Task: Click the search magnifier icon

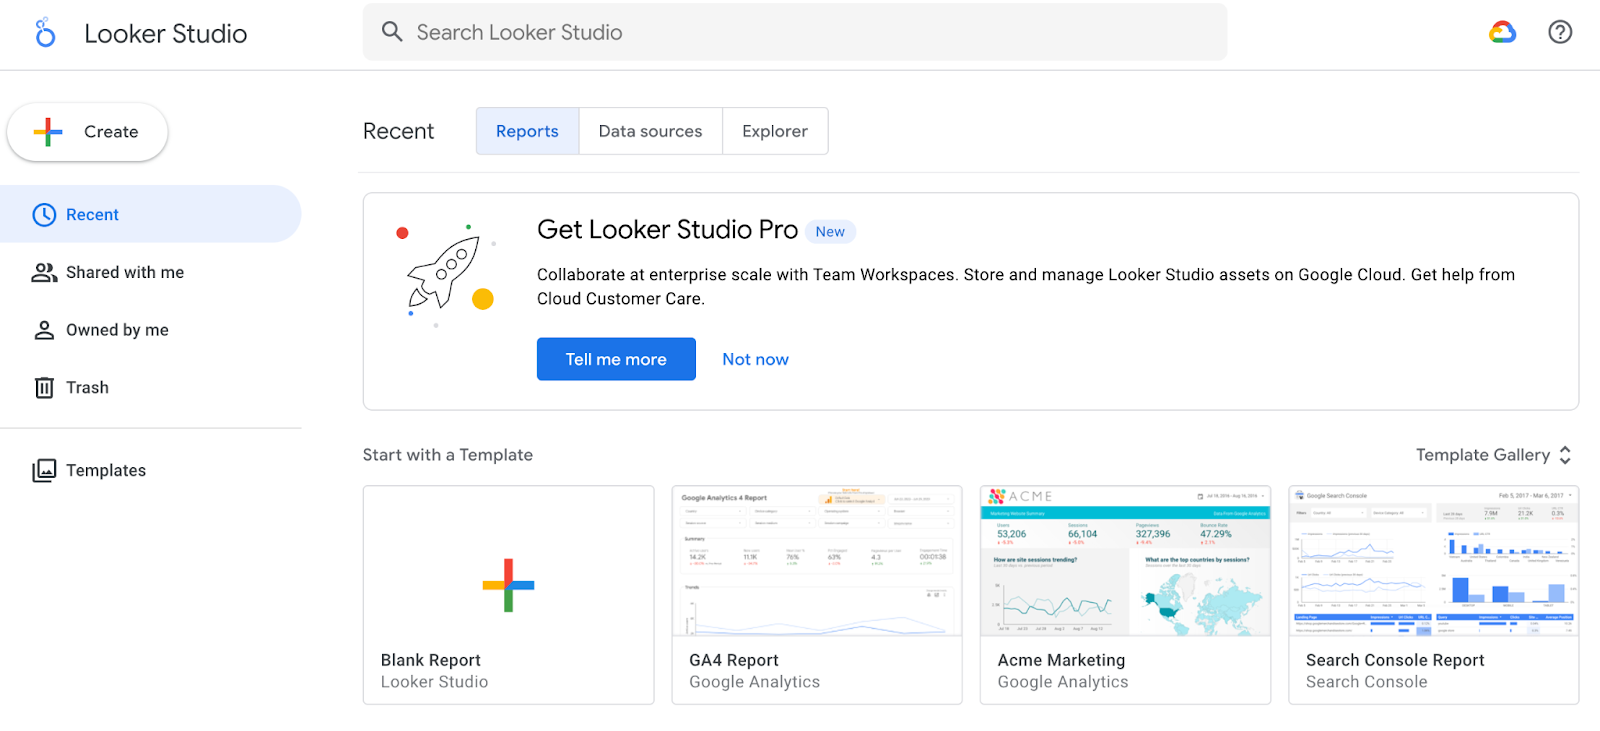Action: (x=392, y=32)
